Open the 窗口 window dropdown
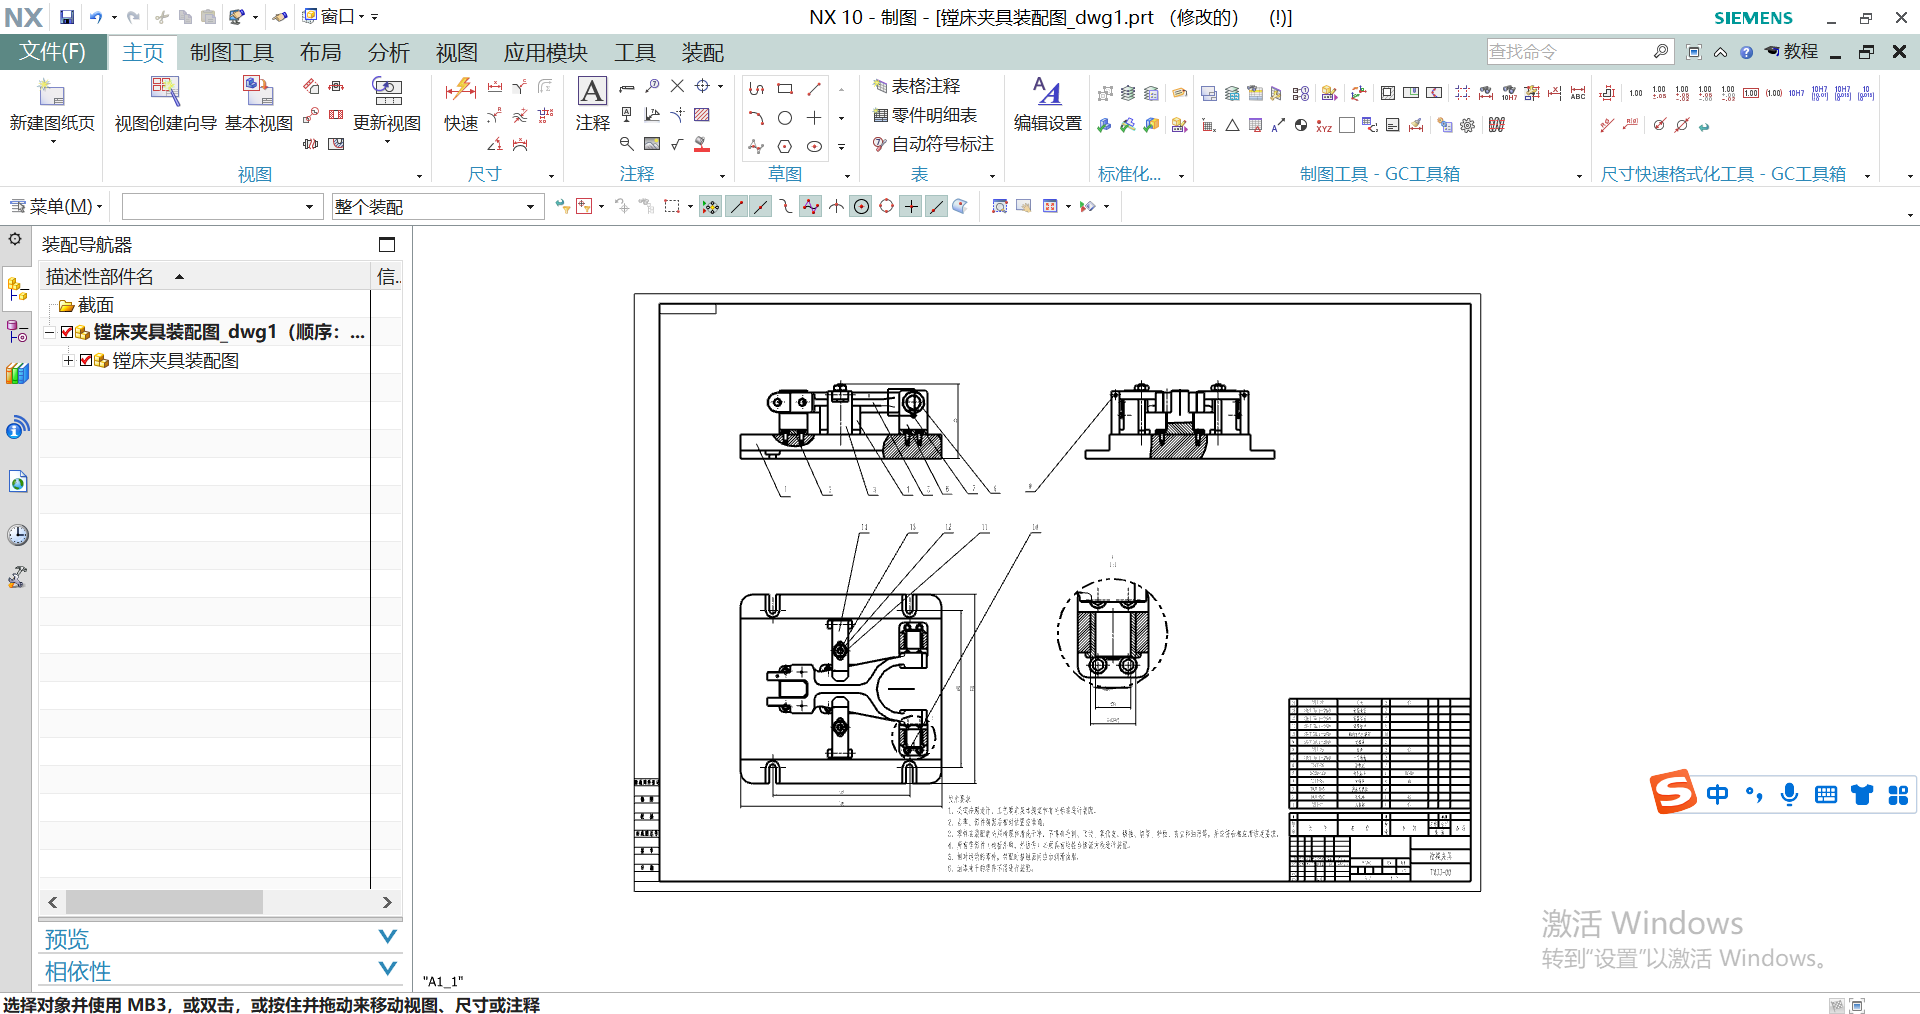 pos(335,17)
